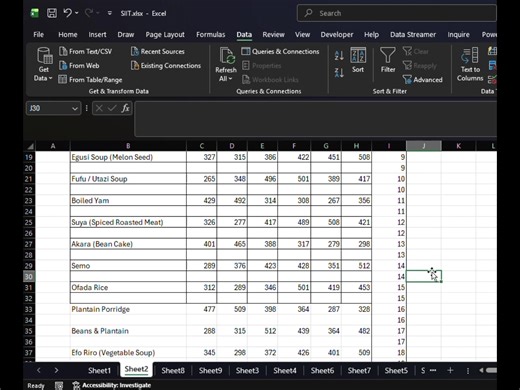Screen dimensions: 520x390
Task: Switch to the Page Layout tab
Action: pyautogui.click(x=165, y=35)
